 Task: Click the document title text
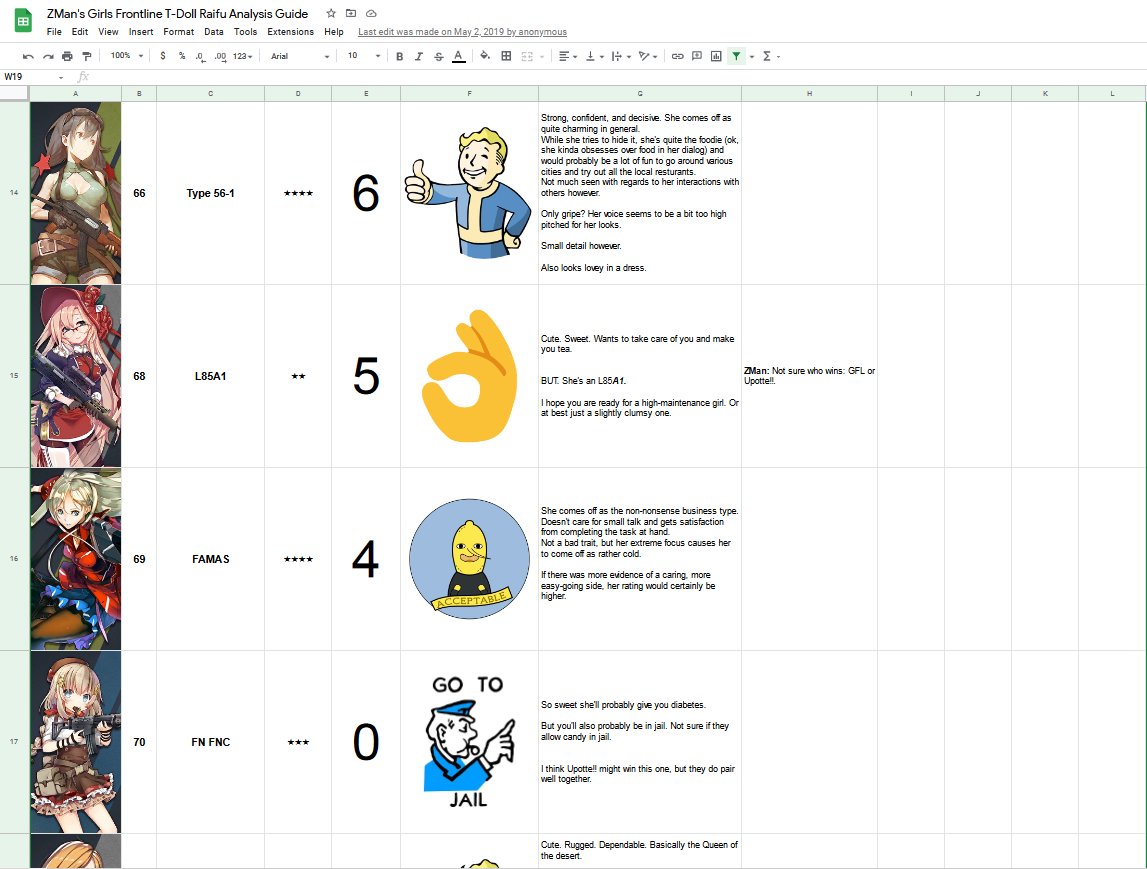click(x=177, y=14)
